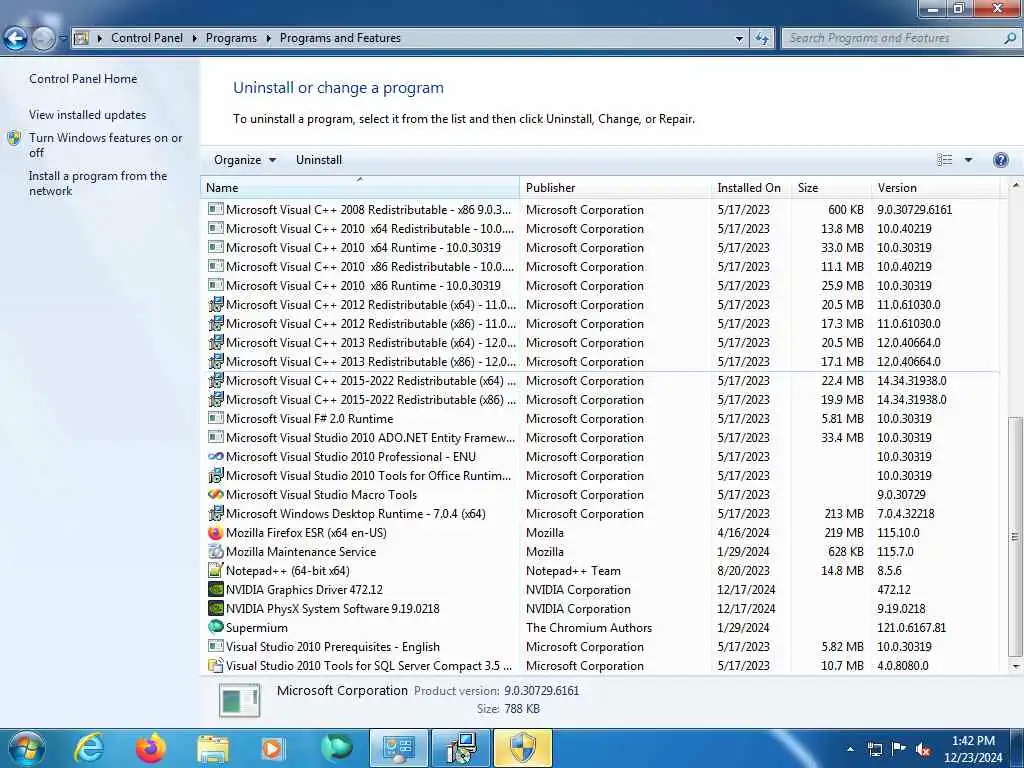Click the Visual Studio 2010 Tools for SQL Server icon
The image size is (1024, 768).
pos(216,665)
